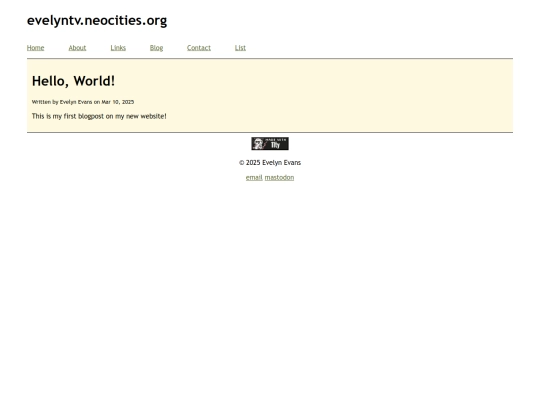Click the possum mascot inside the footer badge
This screenshot has height=405, width=540.
[x=258, y=144]
